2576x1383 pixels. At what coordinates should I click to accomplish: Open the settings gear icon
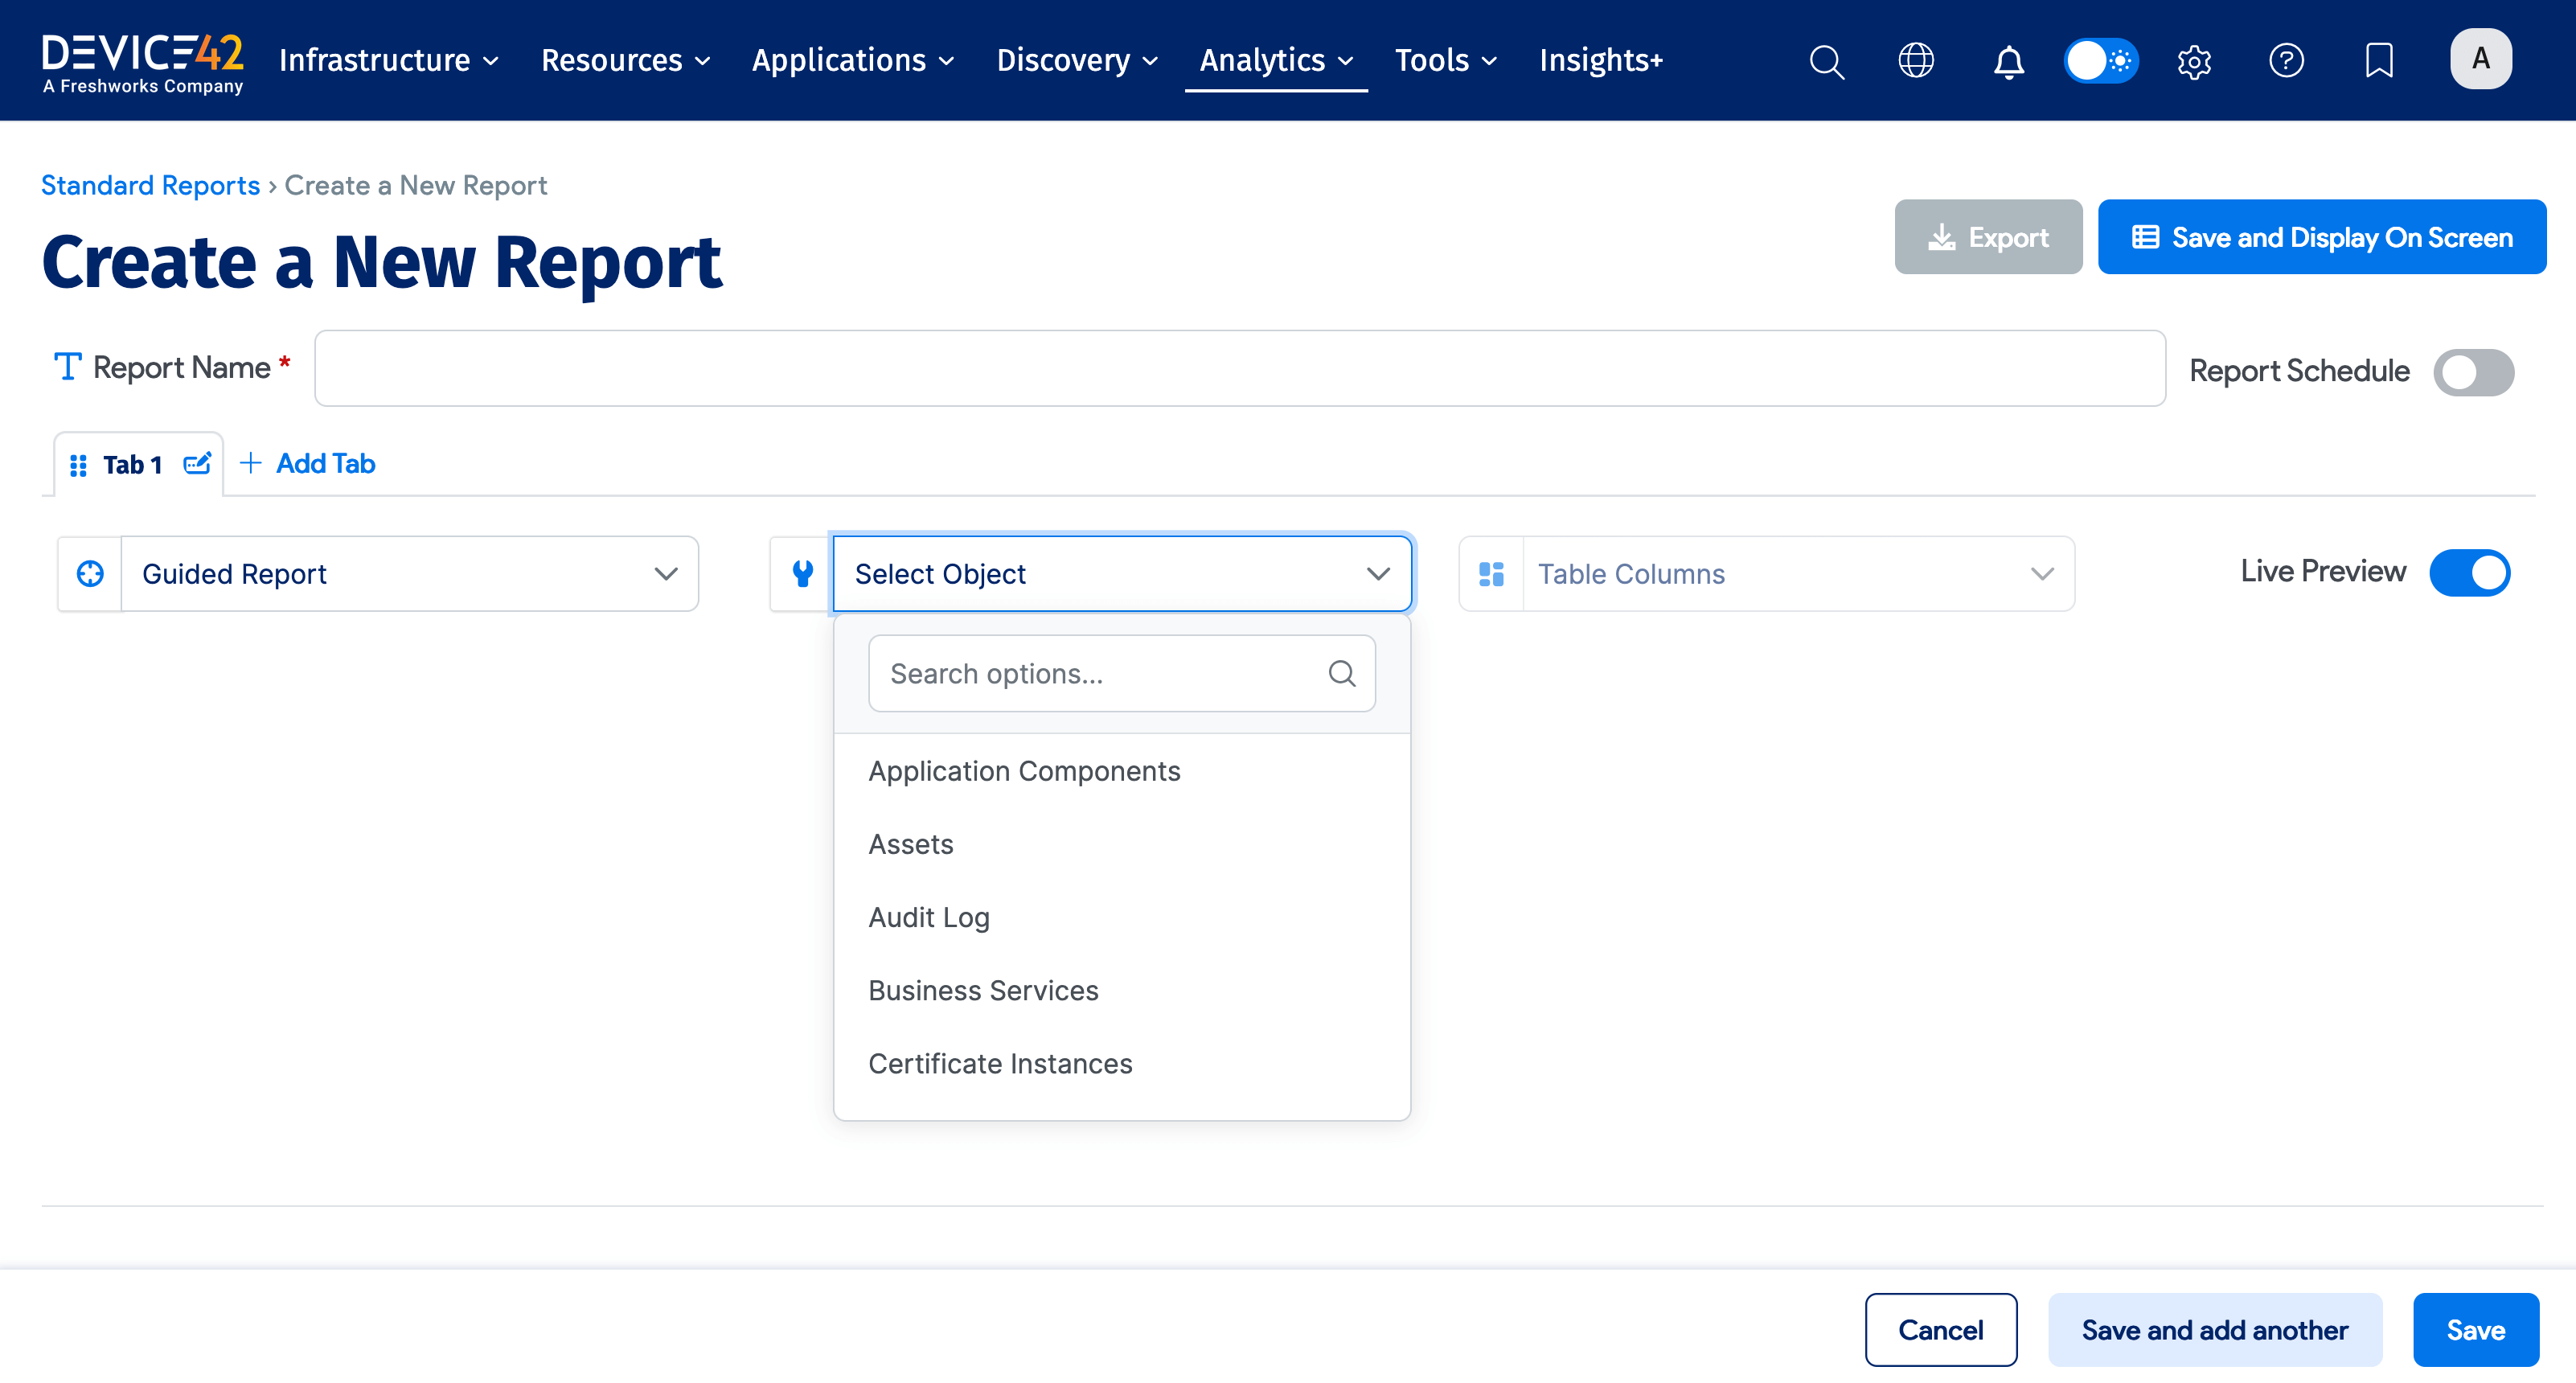point(2194,61)
